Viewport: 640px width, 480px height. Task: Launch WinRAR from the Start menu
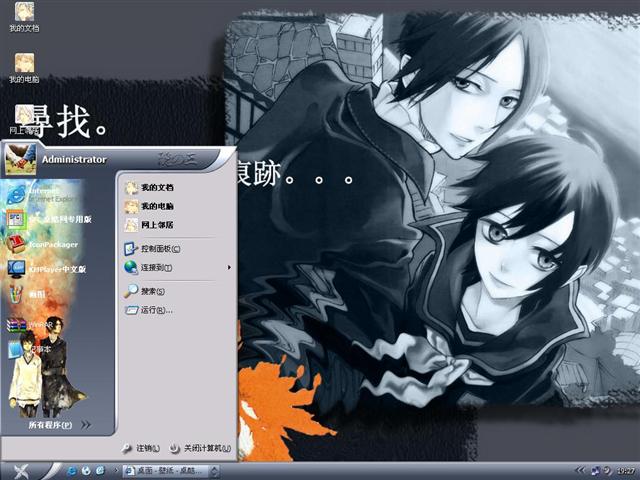pos(30,325)
